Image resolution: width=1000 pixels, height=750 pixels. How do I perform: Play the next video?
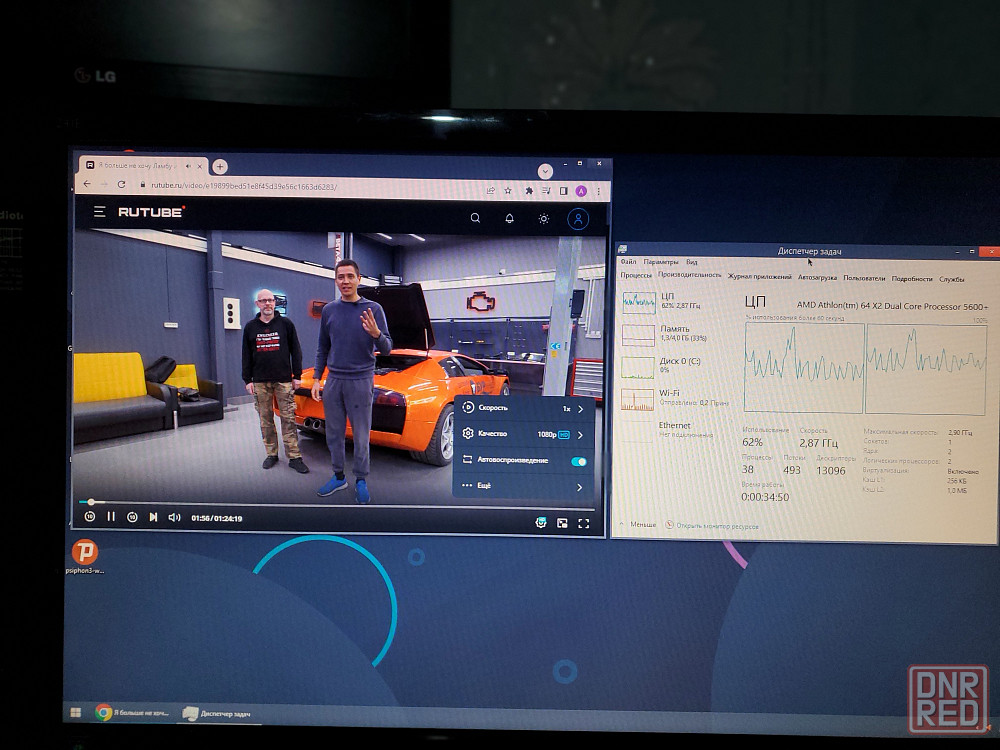tap(153, 517)
